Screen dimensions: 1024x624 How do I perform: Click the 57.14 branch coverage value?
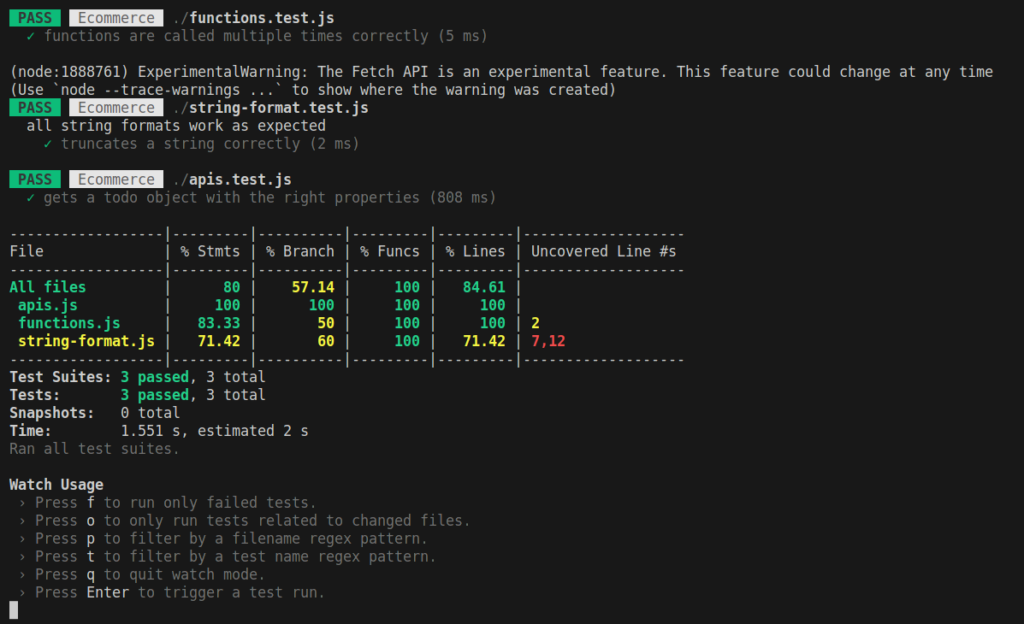(x=313, y=288)
